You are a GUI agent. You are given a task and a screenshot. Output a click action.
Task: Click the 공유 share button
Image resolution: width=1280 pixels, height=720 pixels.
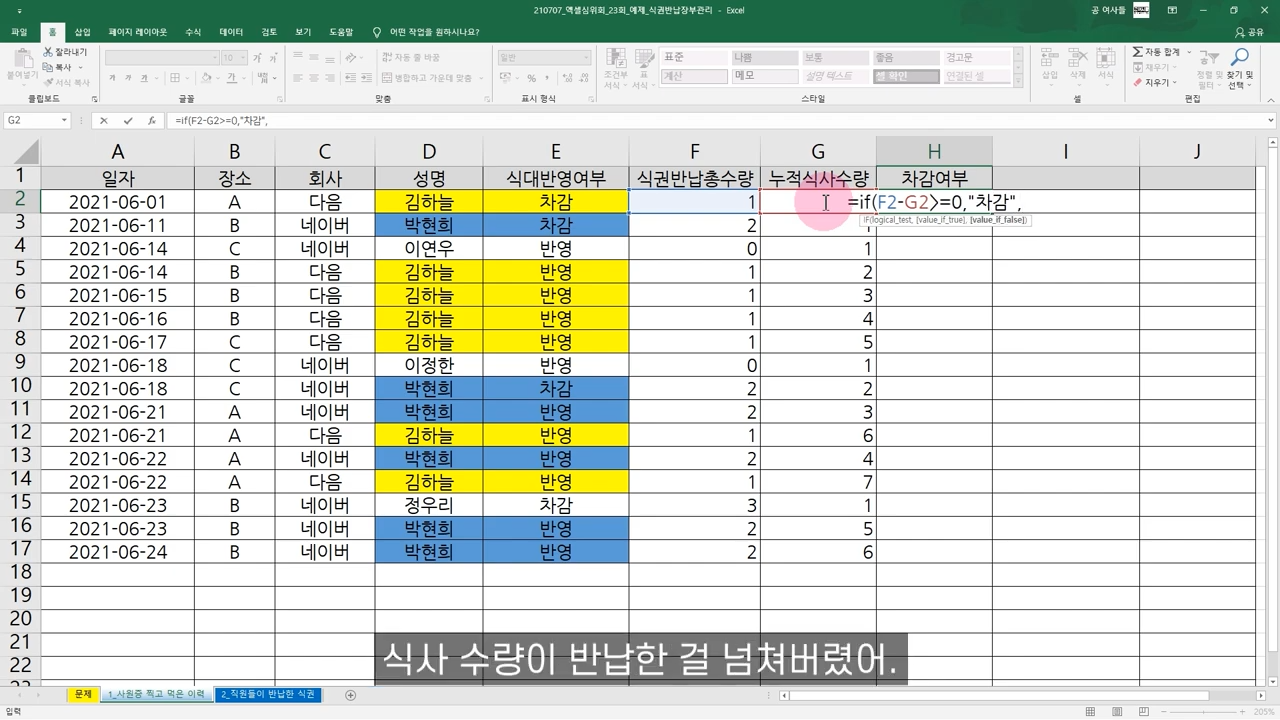point(1256,31)
